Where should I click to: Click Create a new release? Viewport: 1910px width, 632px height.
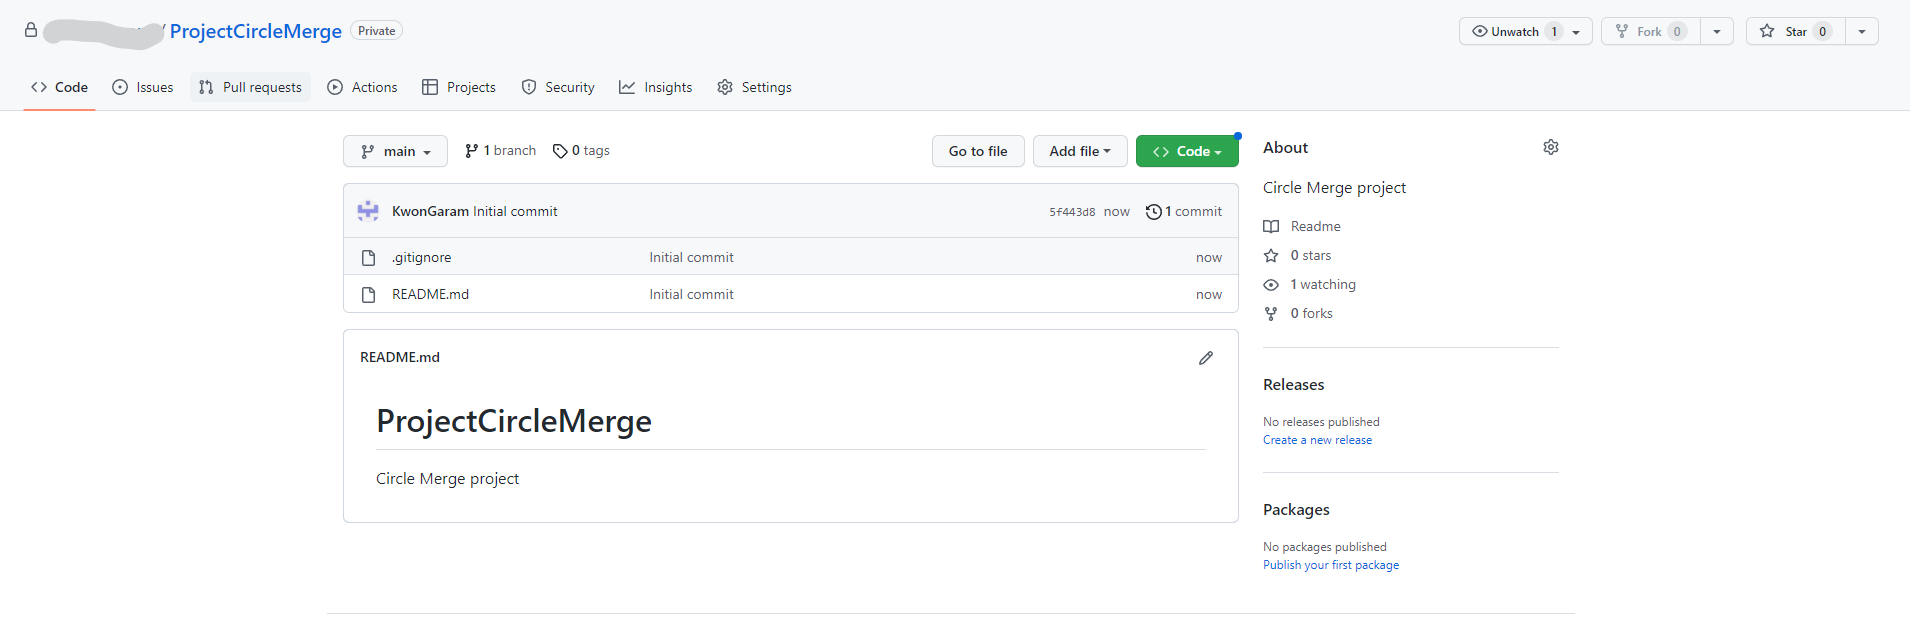coord(1317,440)
